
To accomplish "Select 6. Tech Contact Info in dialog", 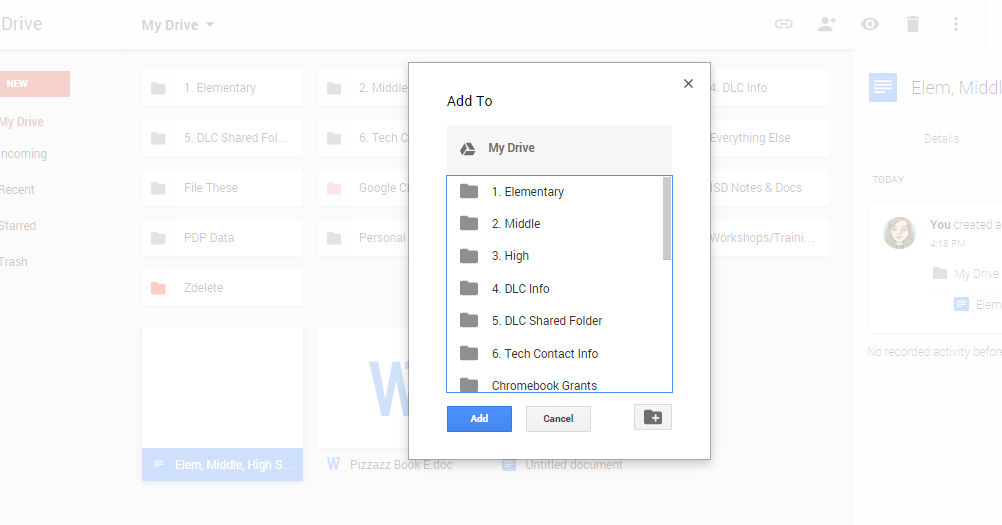I will tap(555, 353).
